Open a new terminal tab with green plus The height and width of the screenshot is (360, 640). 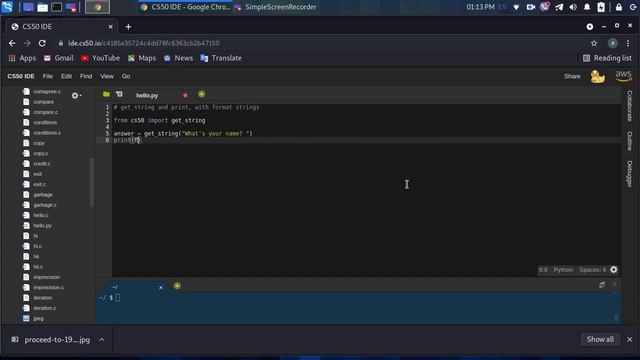coord(177,286)
